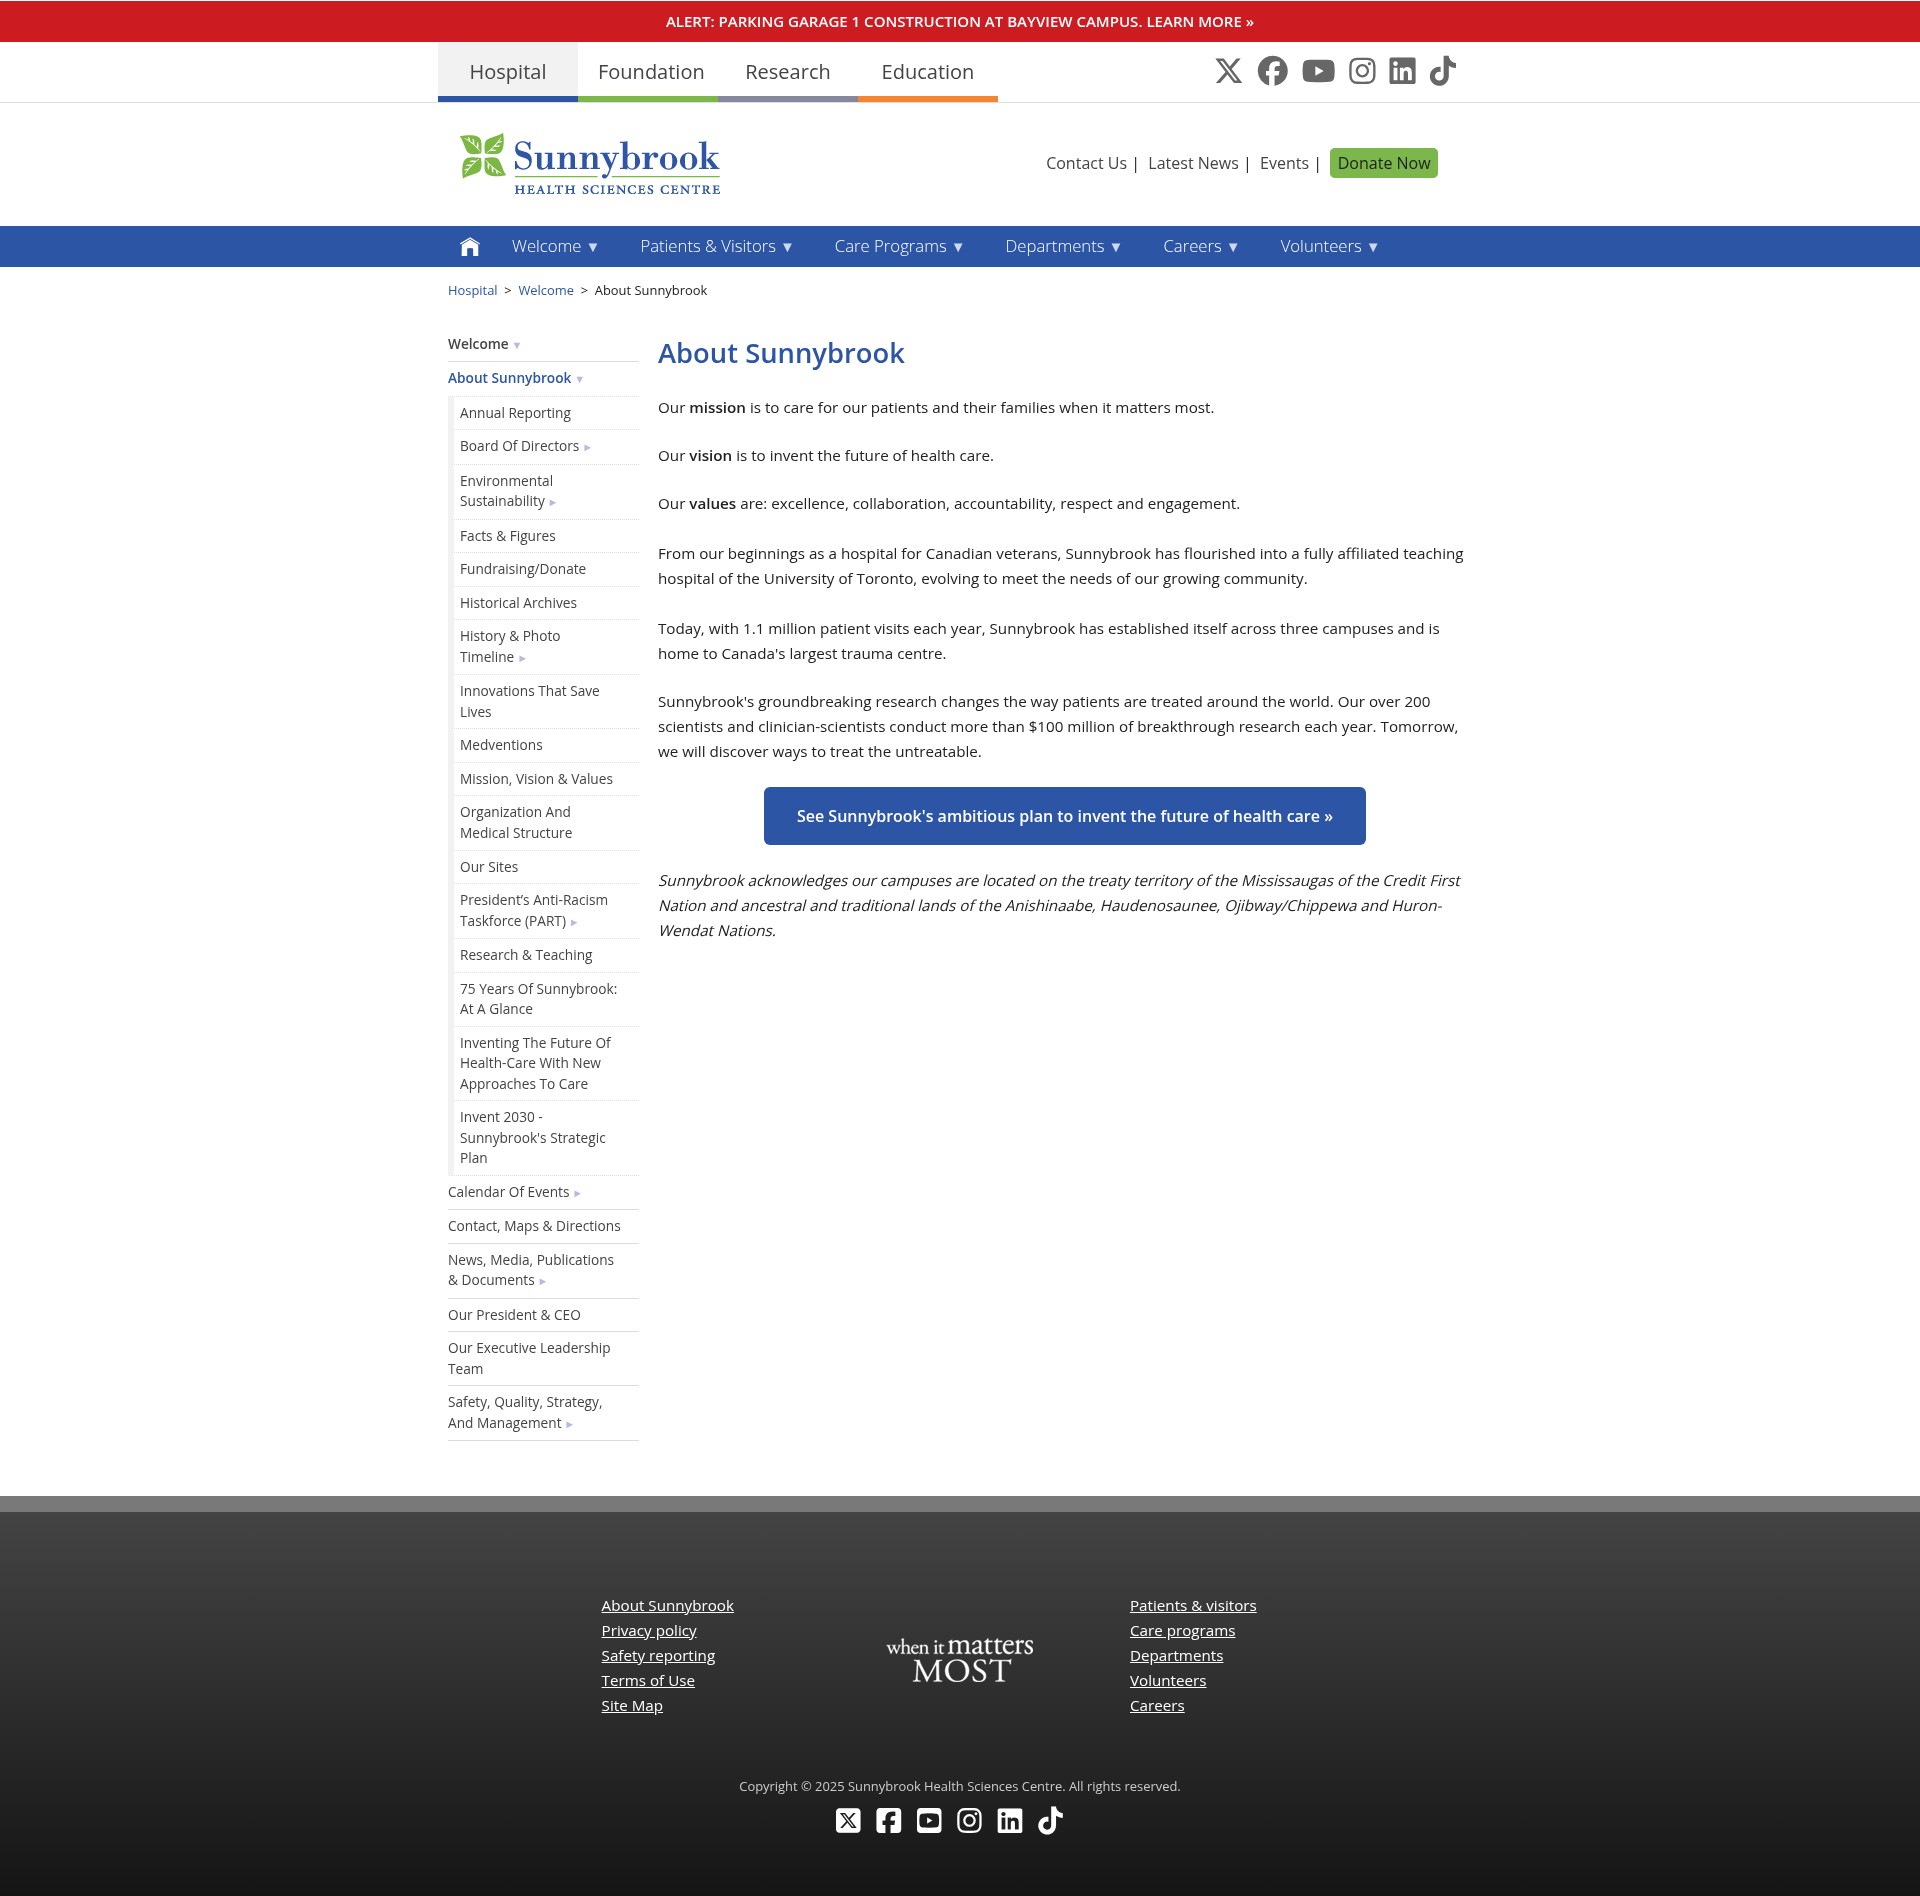Screen dimensions: 1920x1896
Task: Click the home icon in the blue navigation bar
Action: [x=469, y=246]
